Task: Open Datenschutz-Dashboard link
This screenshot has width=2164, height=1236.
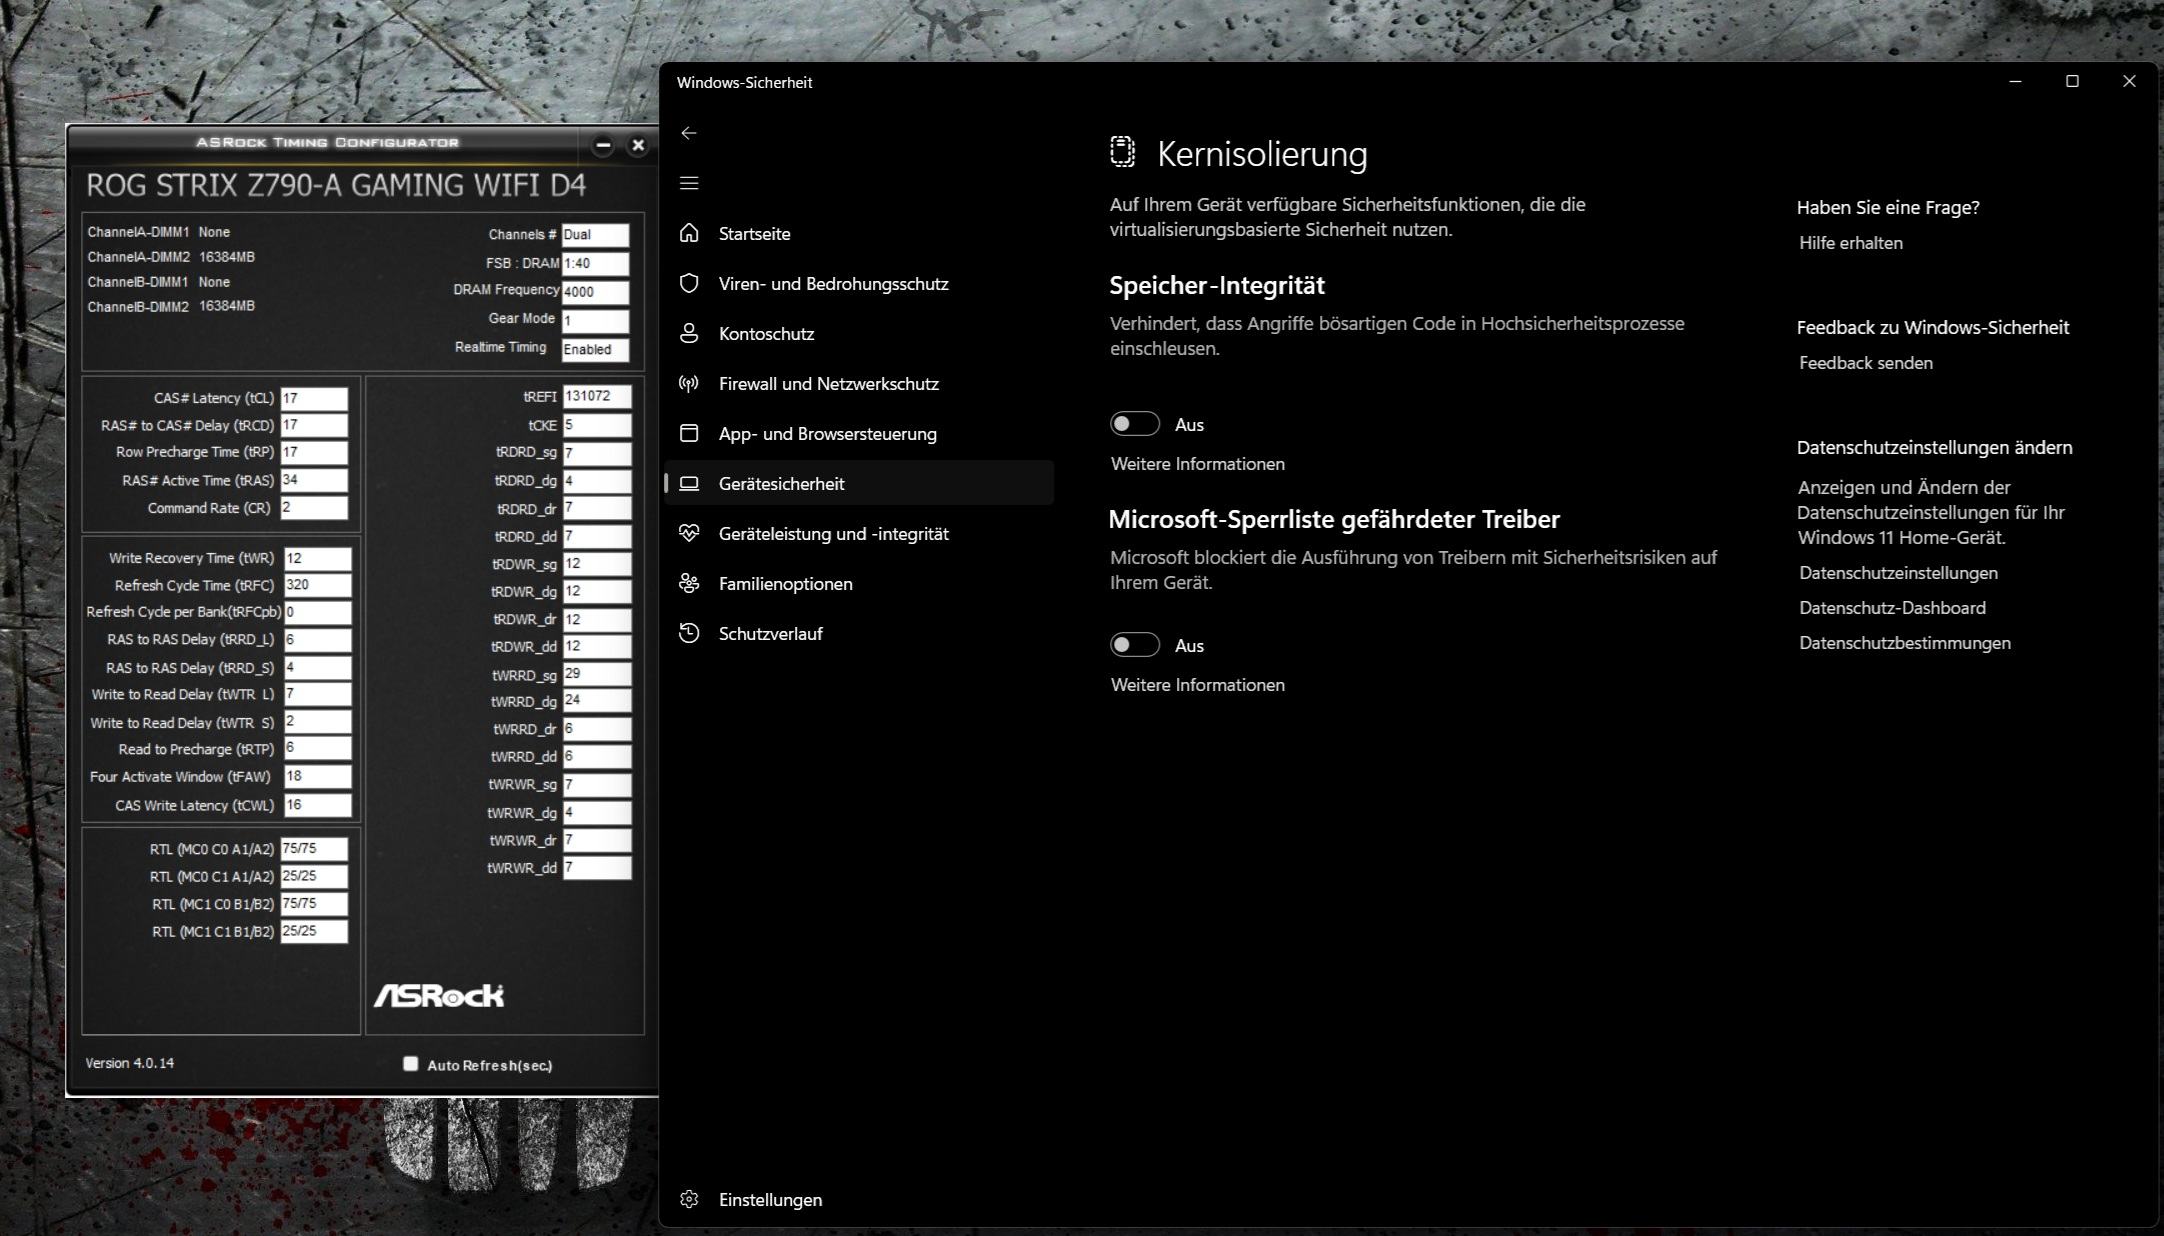Action: pyautogui.click(x=1892, y=608)
